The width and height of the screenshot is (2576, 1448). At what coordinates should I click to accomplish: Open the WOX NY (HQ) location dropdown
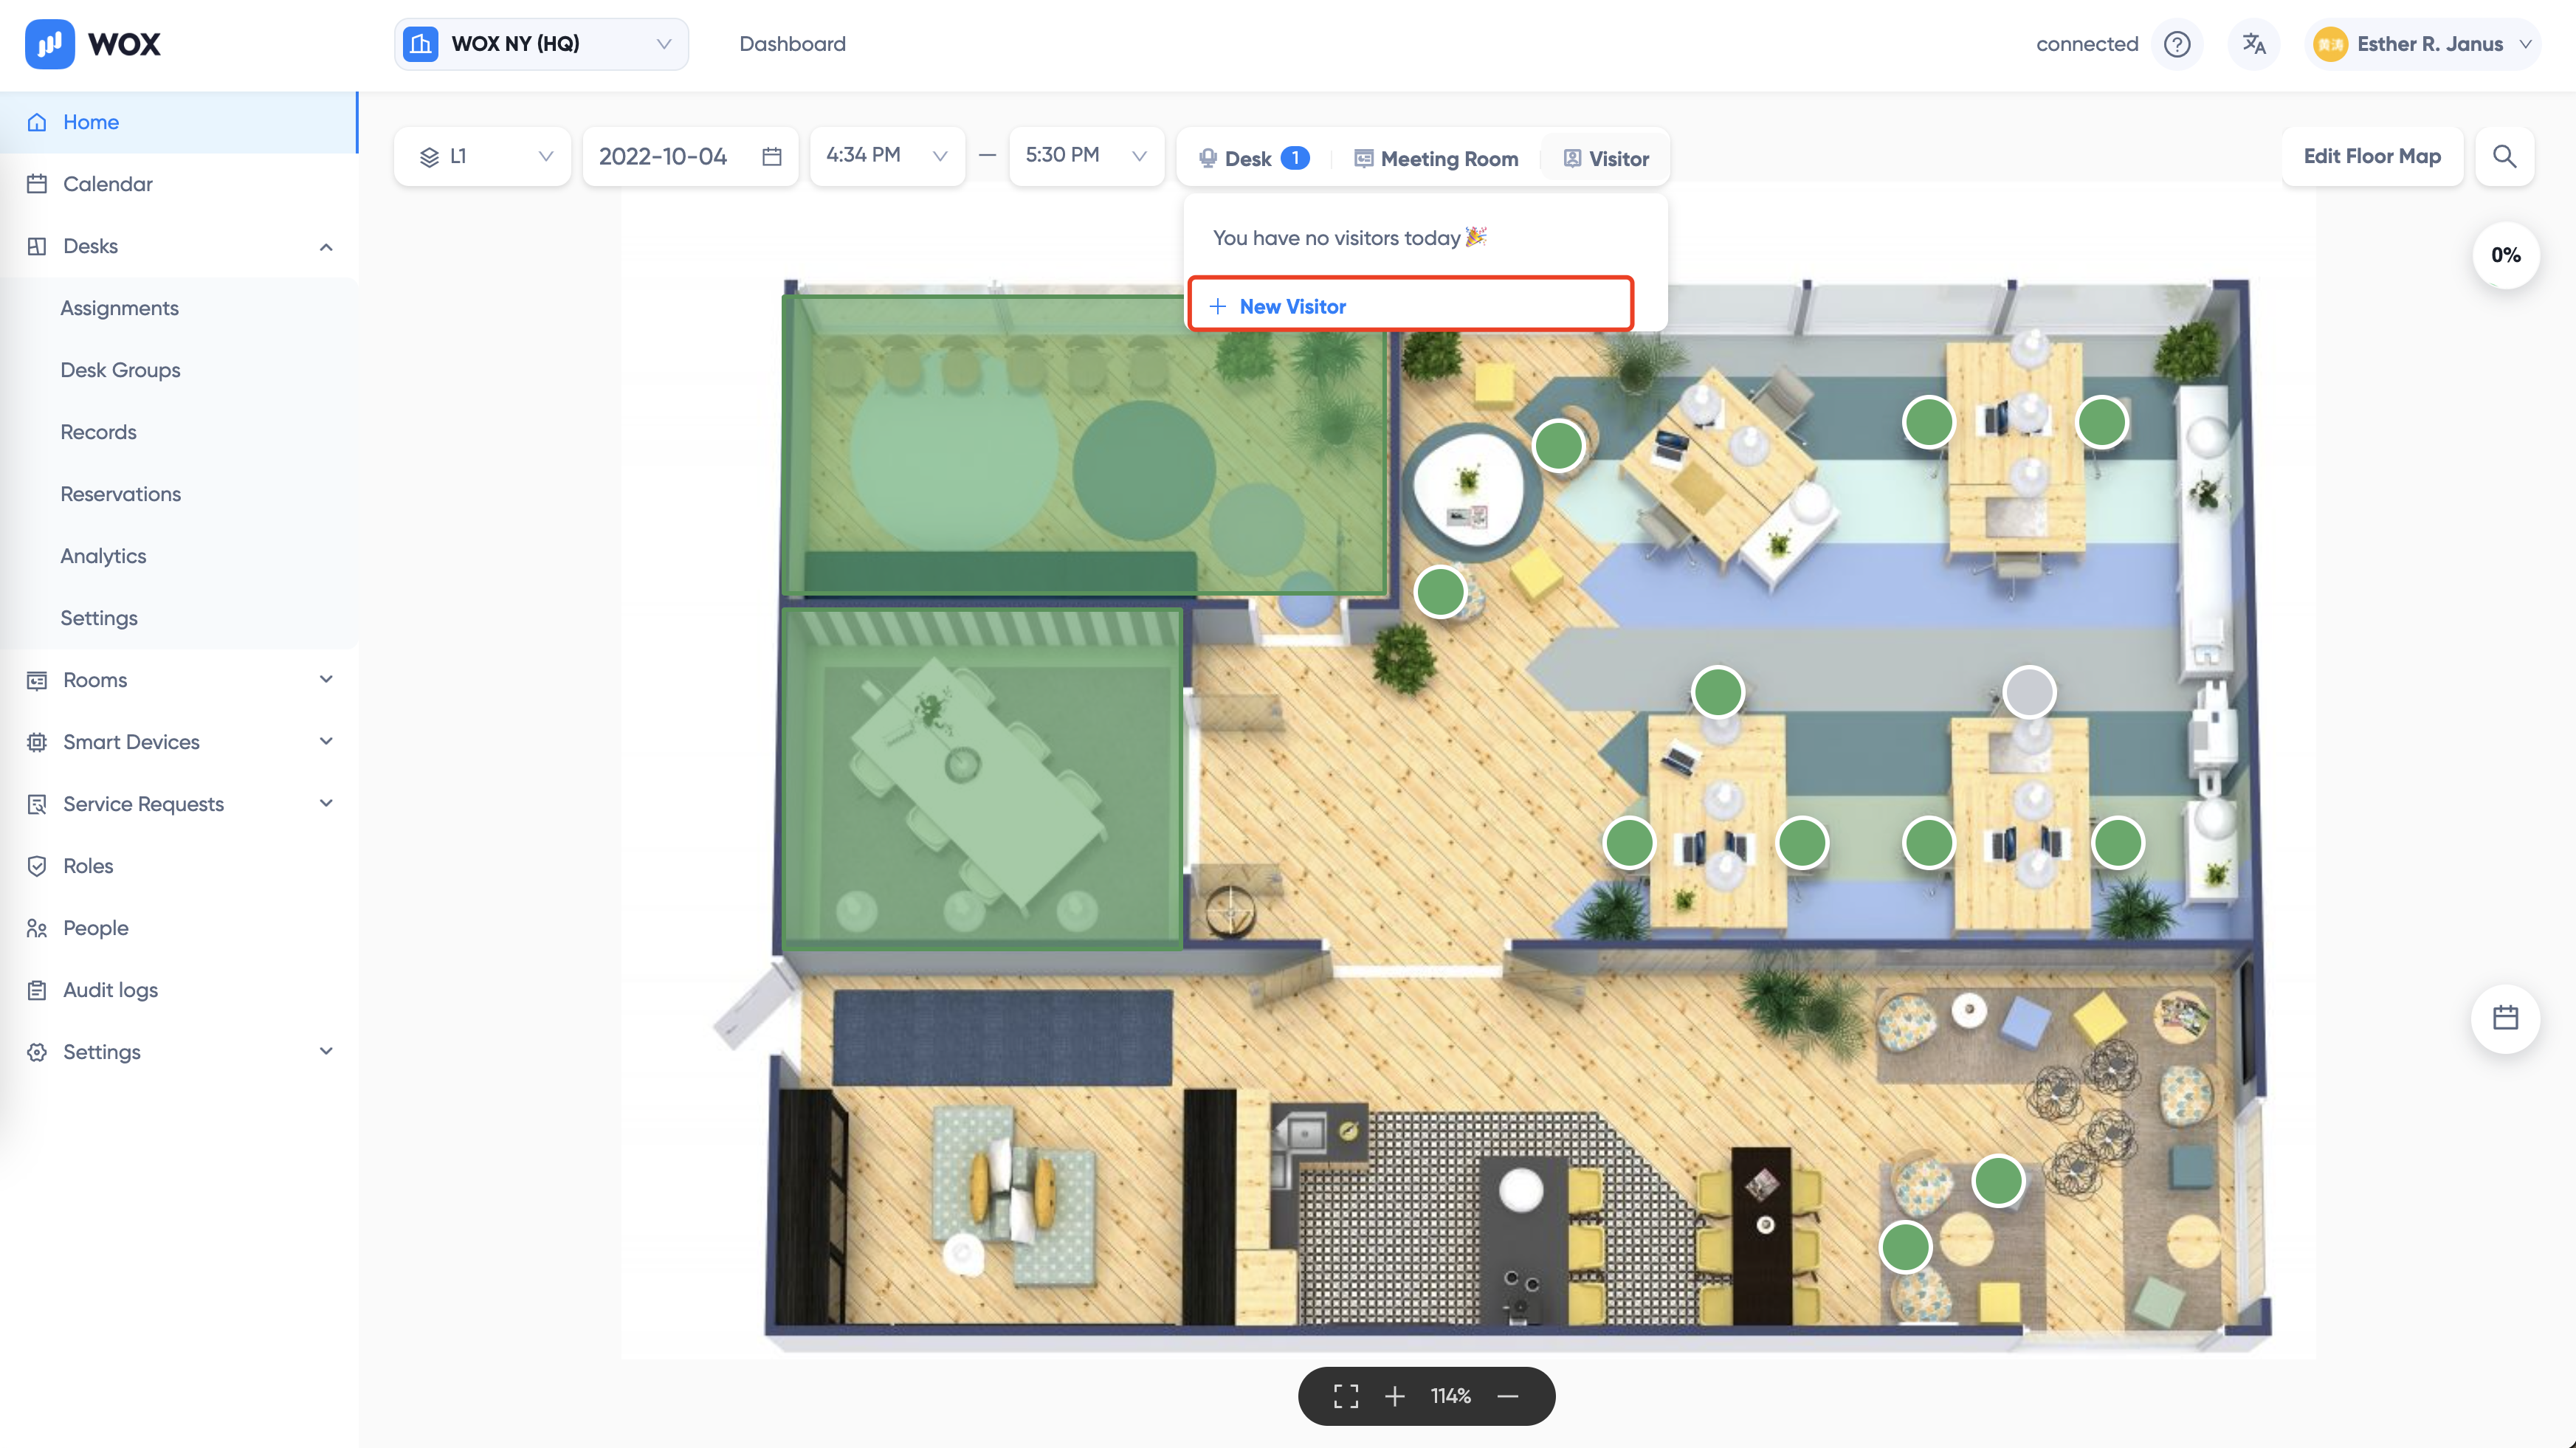coord(541,44)
